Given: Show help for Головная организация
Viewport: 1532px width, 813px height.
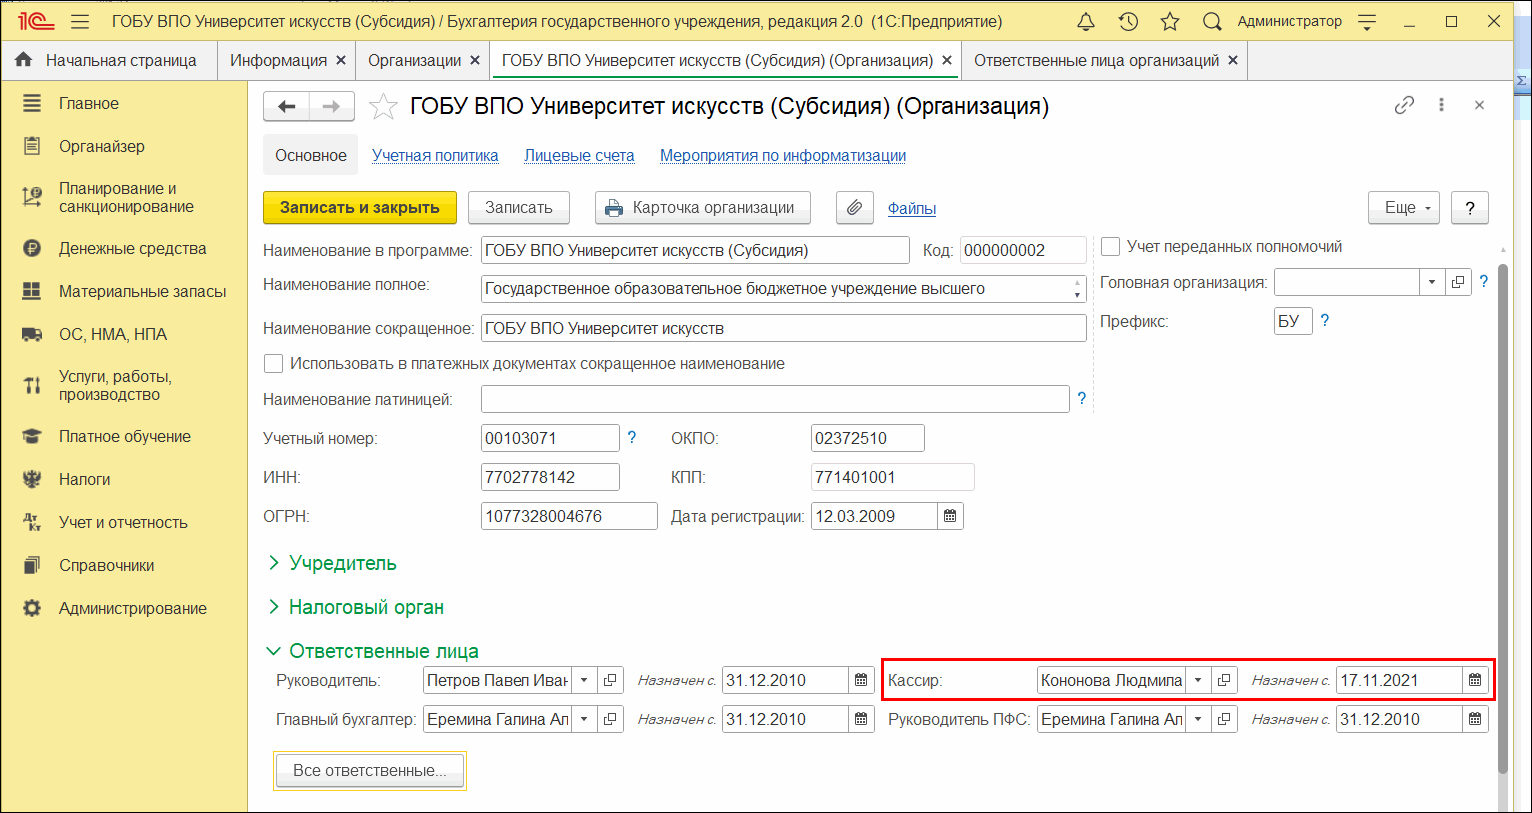Looking at the screenshot, I should tap(1484, 282).
